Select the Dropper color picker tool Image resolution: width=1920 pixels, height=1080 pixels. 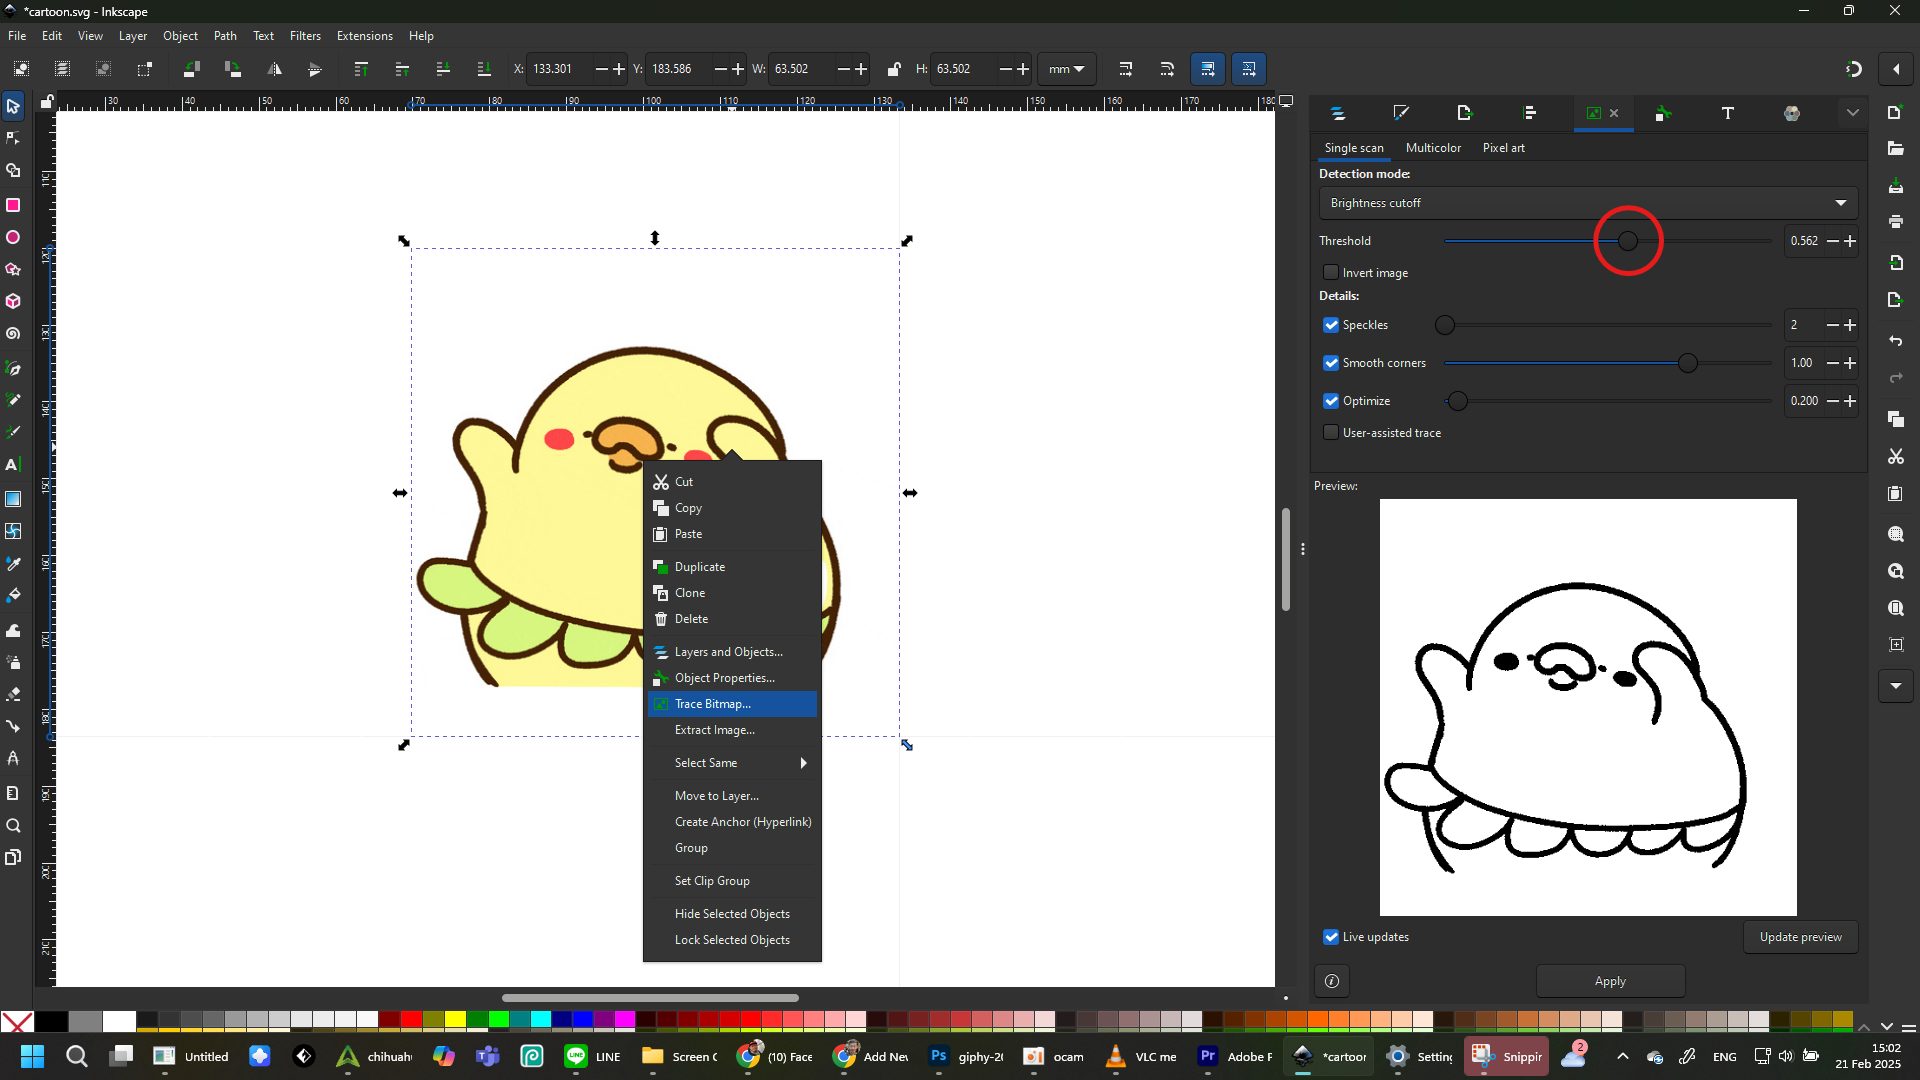pyautogui.click(x=13, y=564)
